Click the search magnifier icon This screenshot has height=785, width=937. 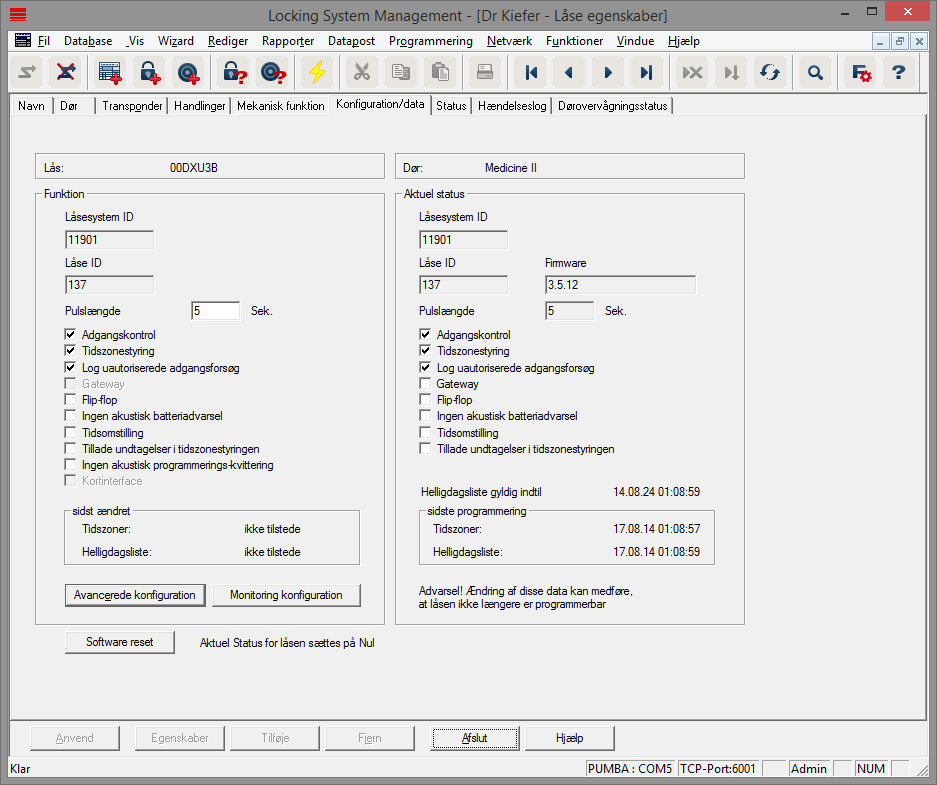[813, 72]
